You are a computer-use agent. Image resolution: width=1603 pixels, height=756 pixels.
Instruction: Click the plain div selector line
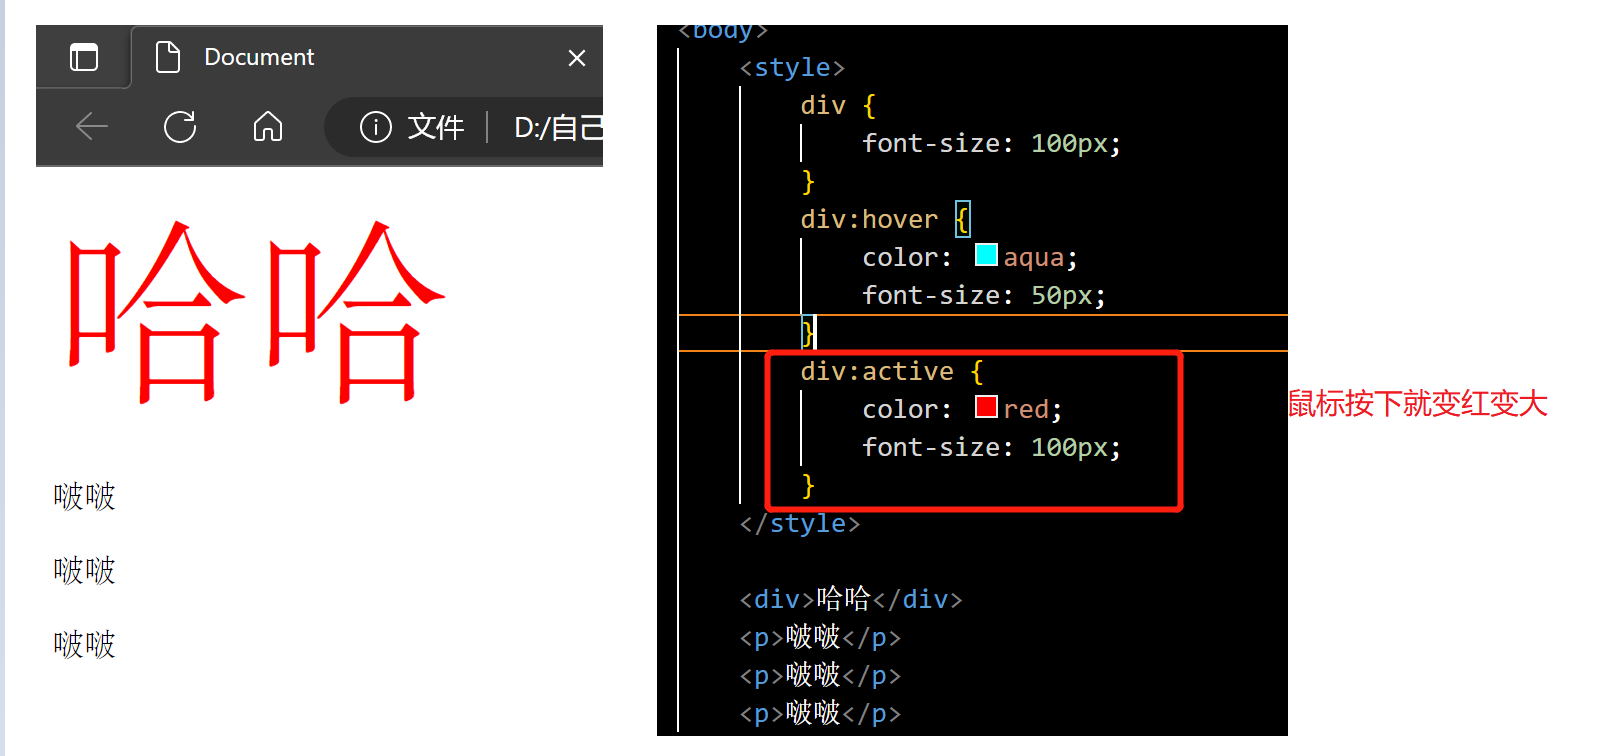(x=838, y=105)
